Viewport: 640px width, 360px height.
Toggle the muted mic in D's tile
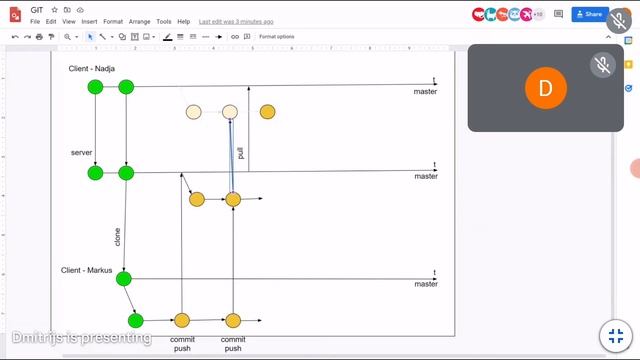coord(602,64)
